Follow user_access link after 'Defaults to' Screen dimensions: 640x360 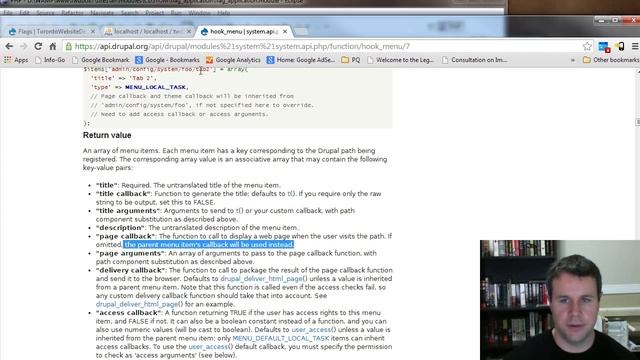pyautogui.click(x=311, y=330)
